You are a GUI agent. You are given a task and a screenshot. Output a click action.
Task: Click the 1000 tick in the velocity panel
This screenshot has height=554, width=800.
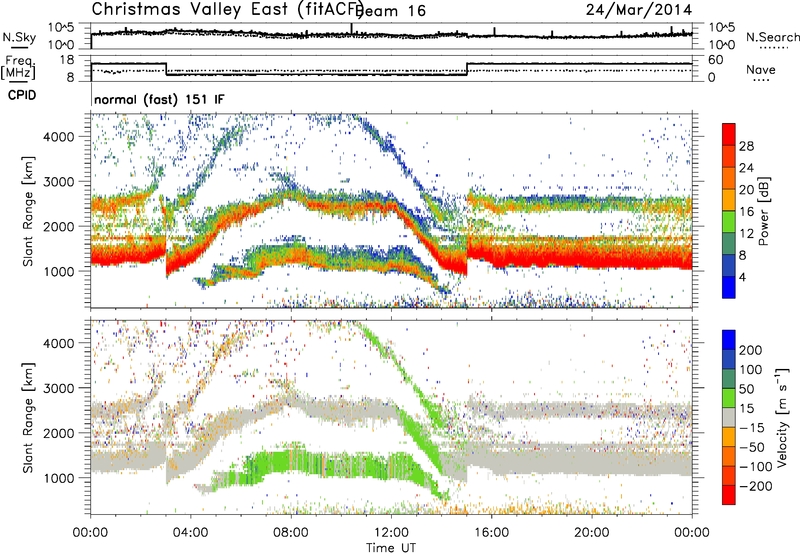pyautogui.click(x=58, y=477)
